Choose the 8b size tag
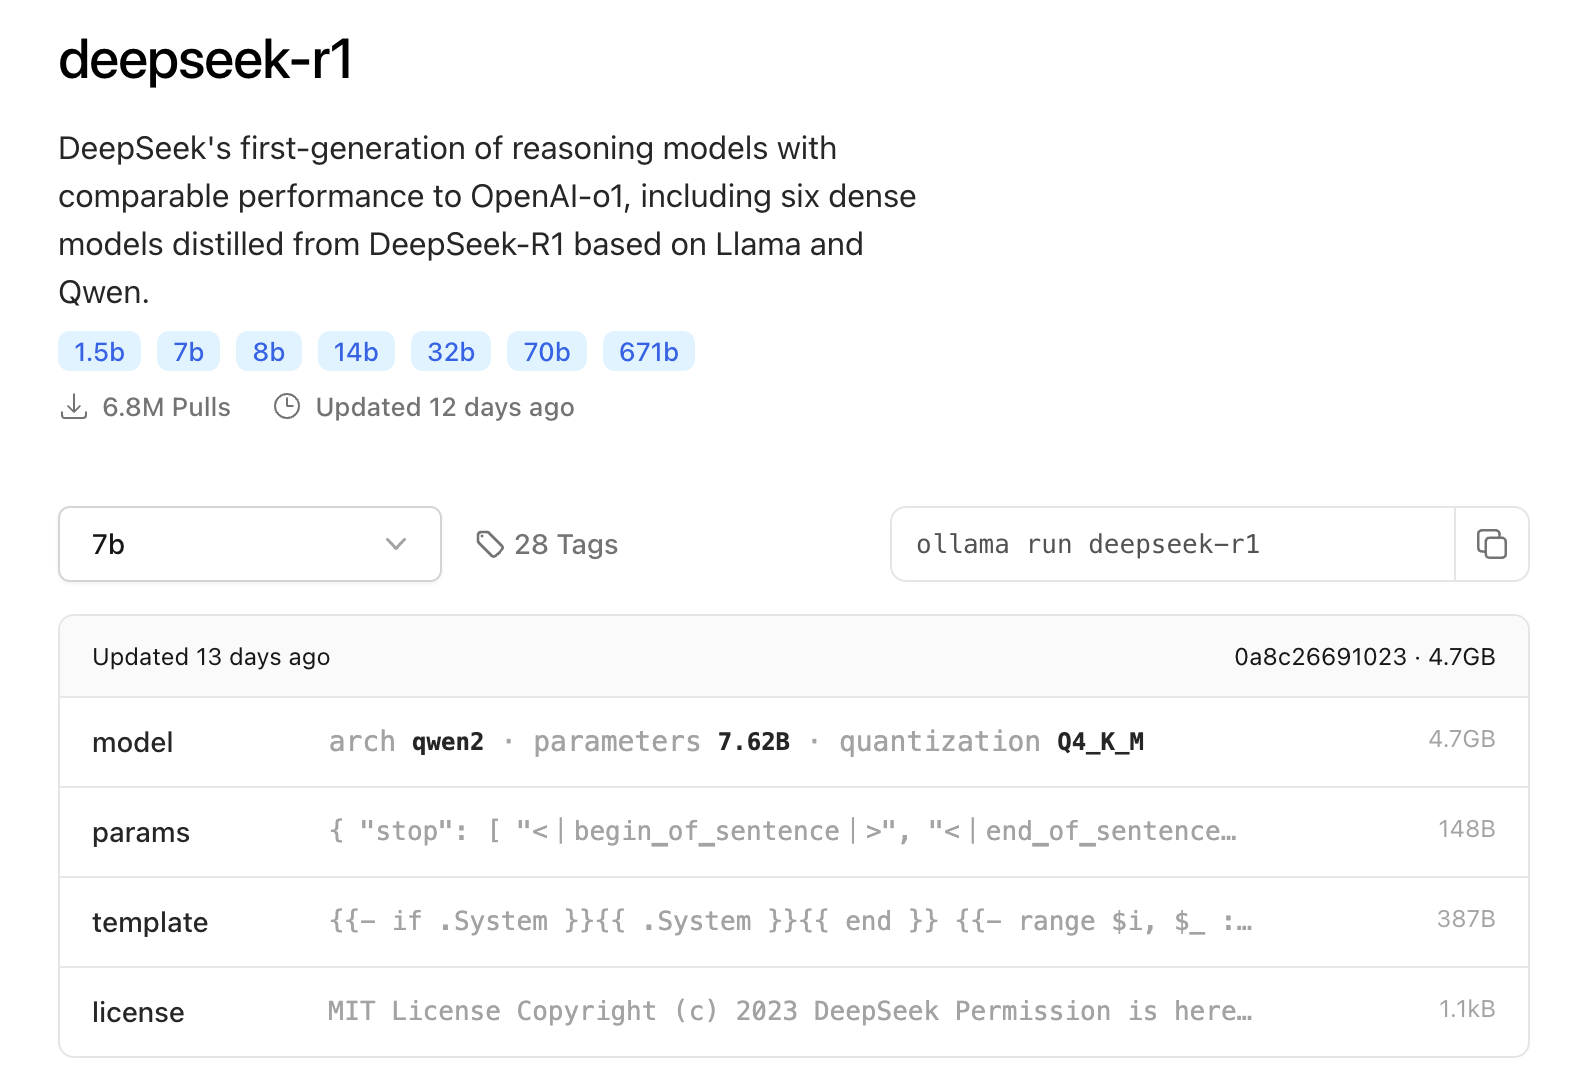The width and height of the screenshot is (1594, 1092). click(x=268, y=352)
